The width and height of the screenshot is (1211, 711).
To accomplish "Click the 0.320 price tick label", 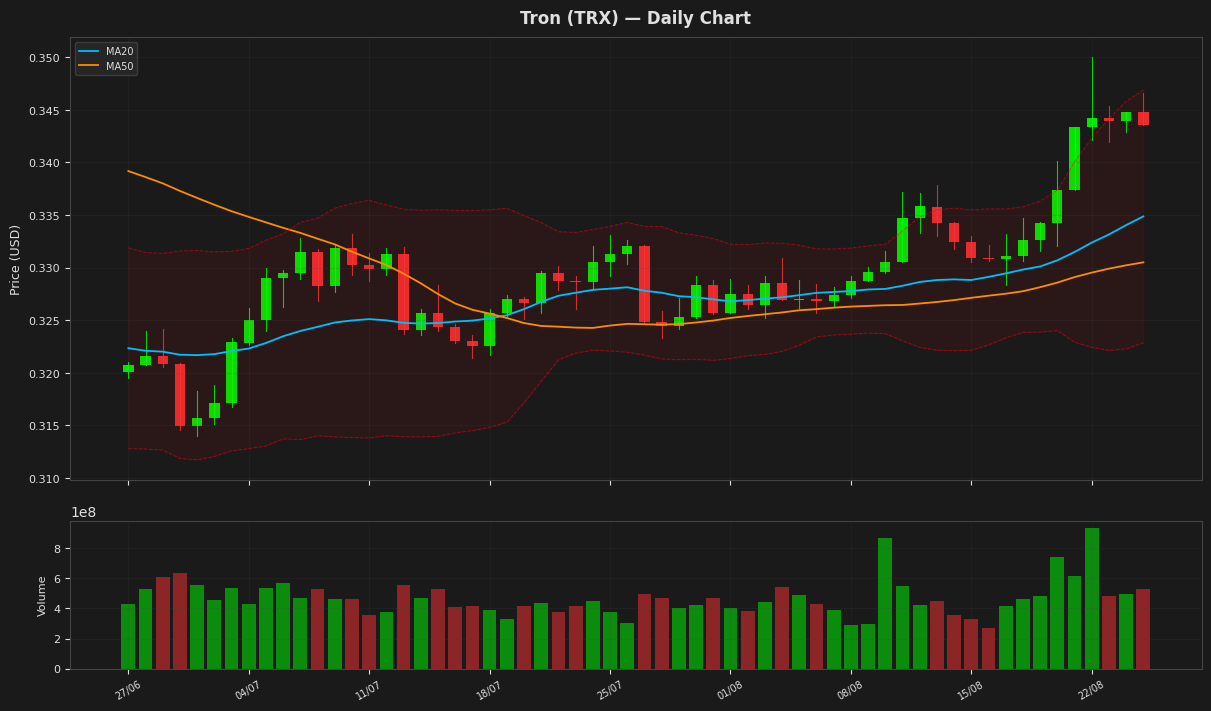I will point(43,374).
